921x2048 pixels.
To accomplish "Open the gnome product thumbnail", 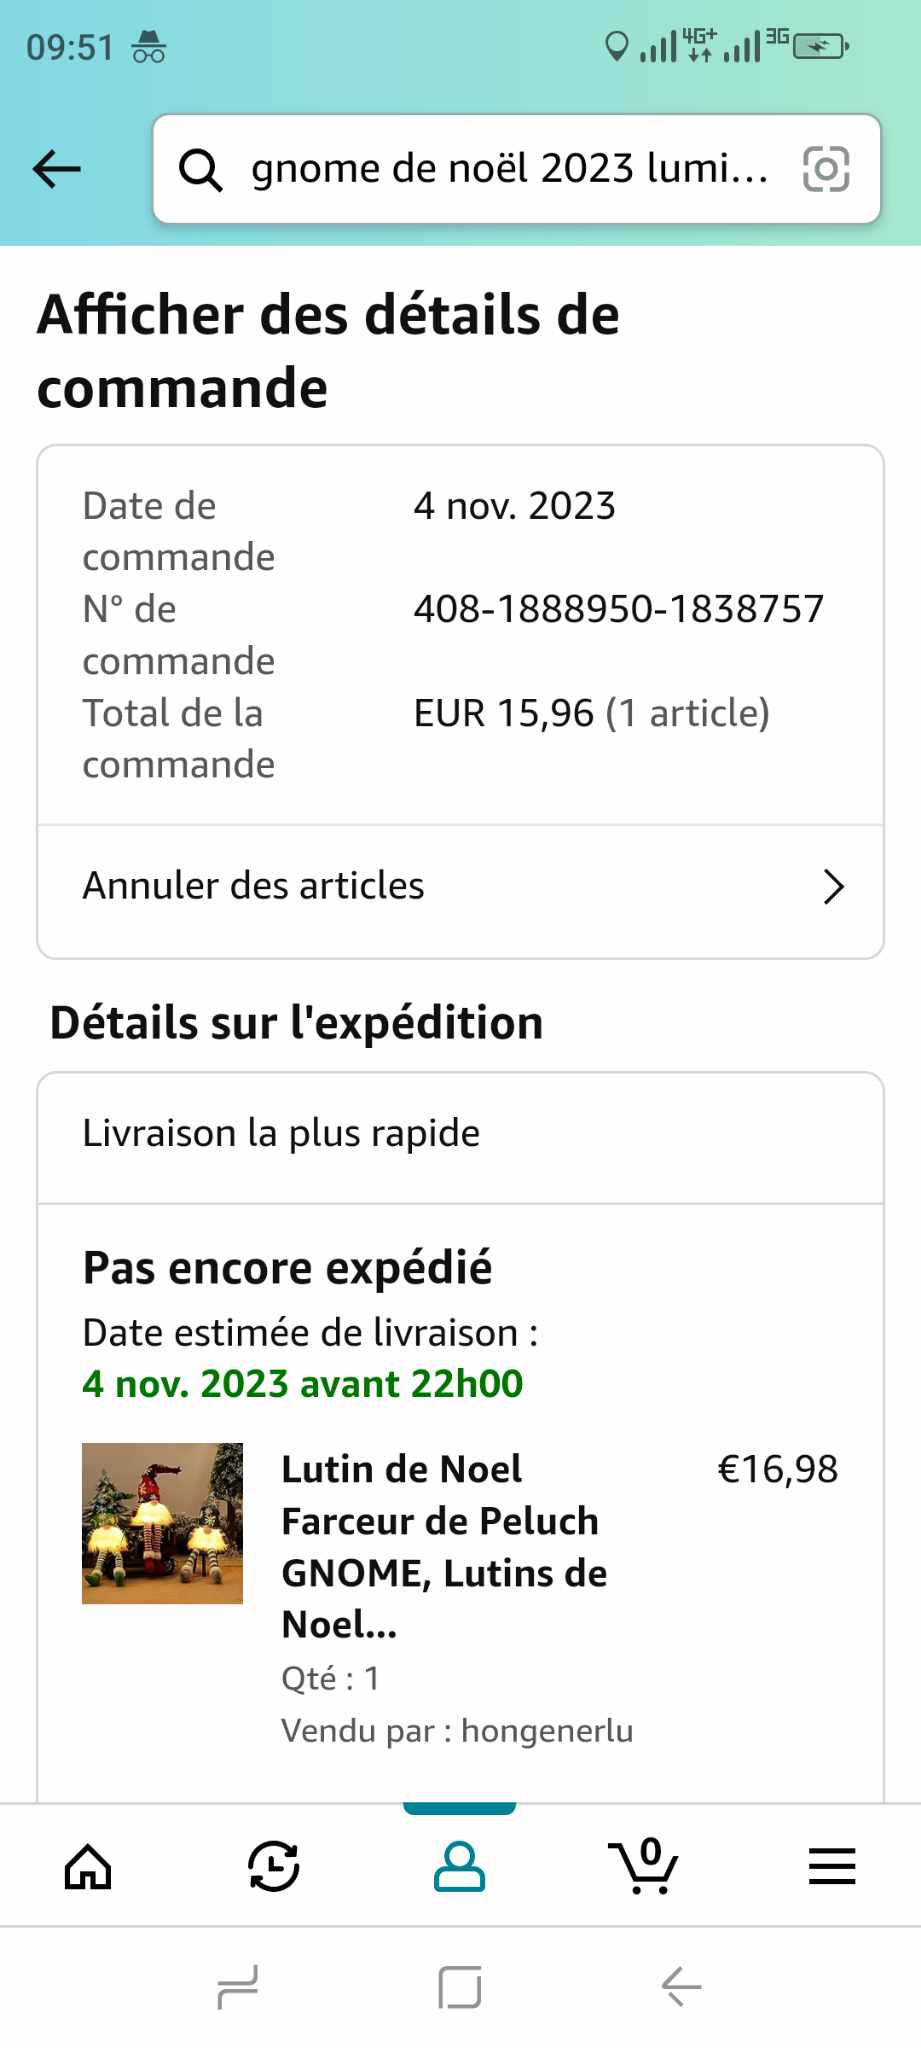I will pos(162,1523).
